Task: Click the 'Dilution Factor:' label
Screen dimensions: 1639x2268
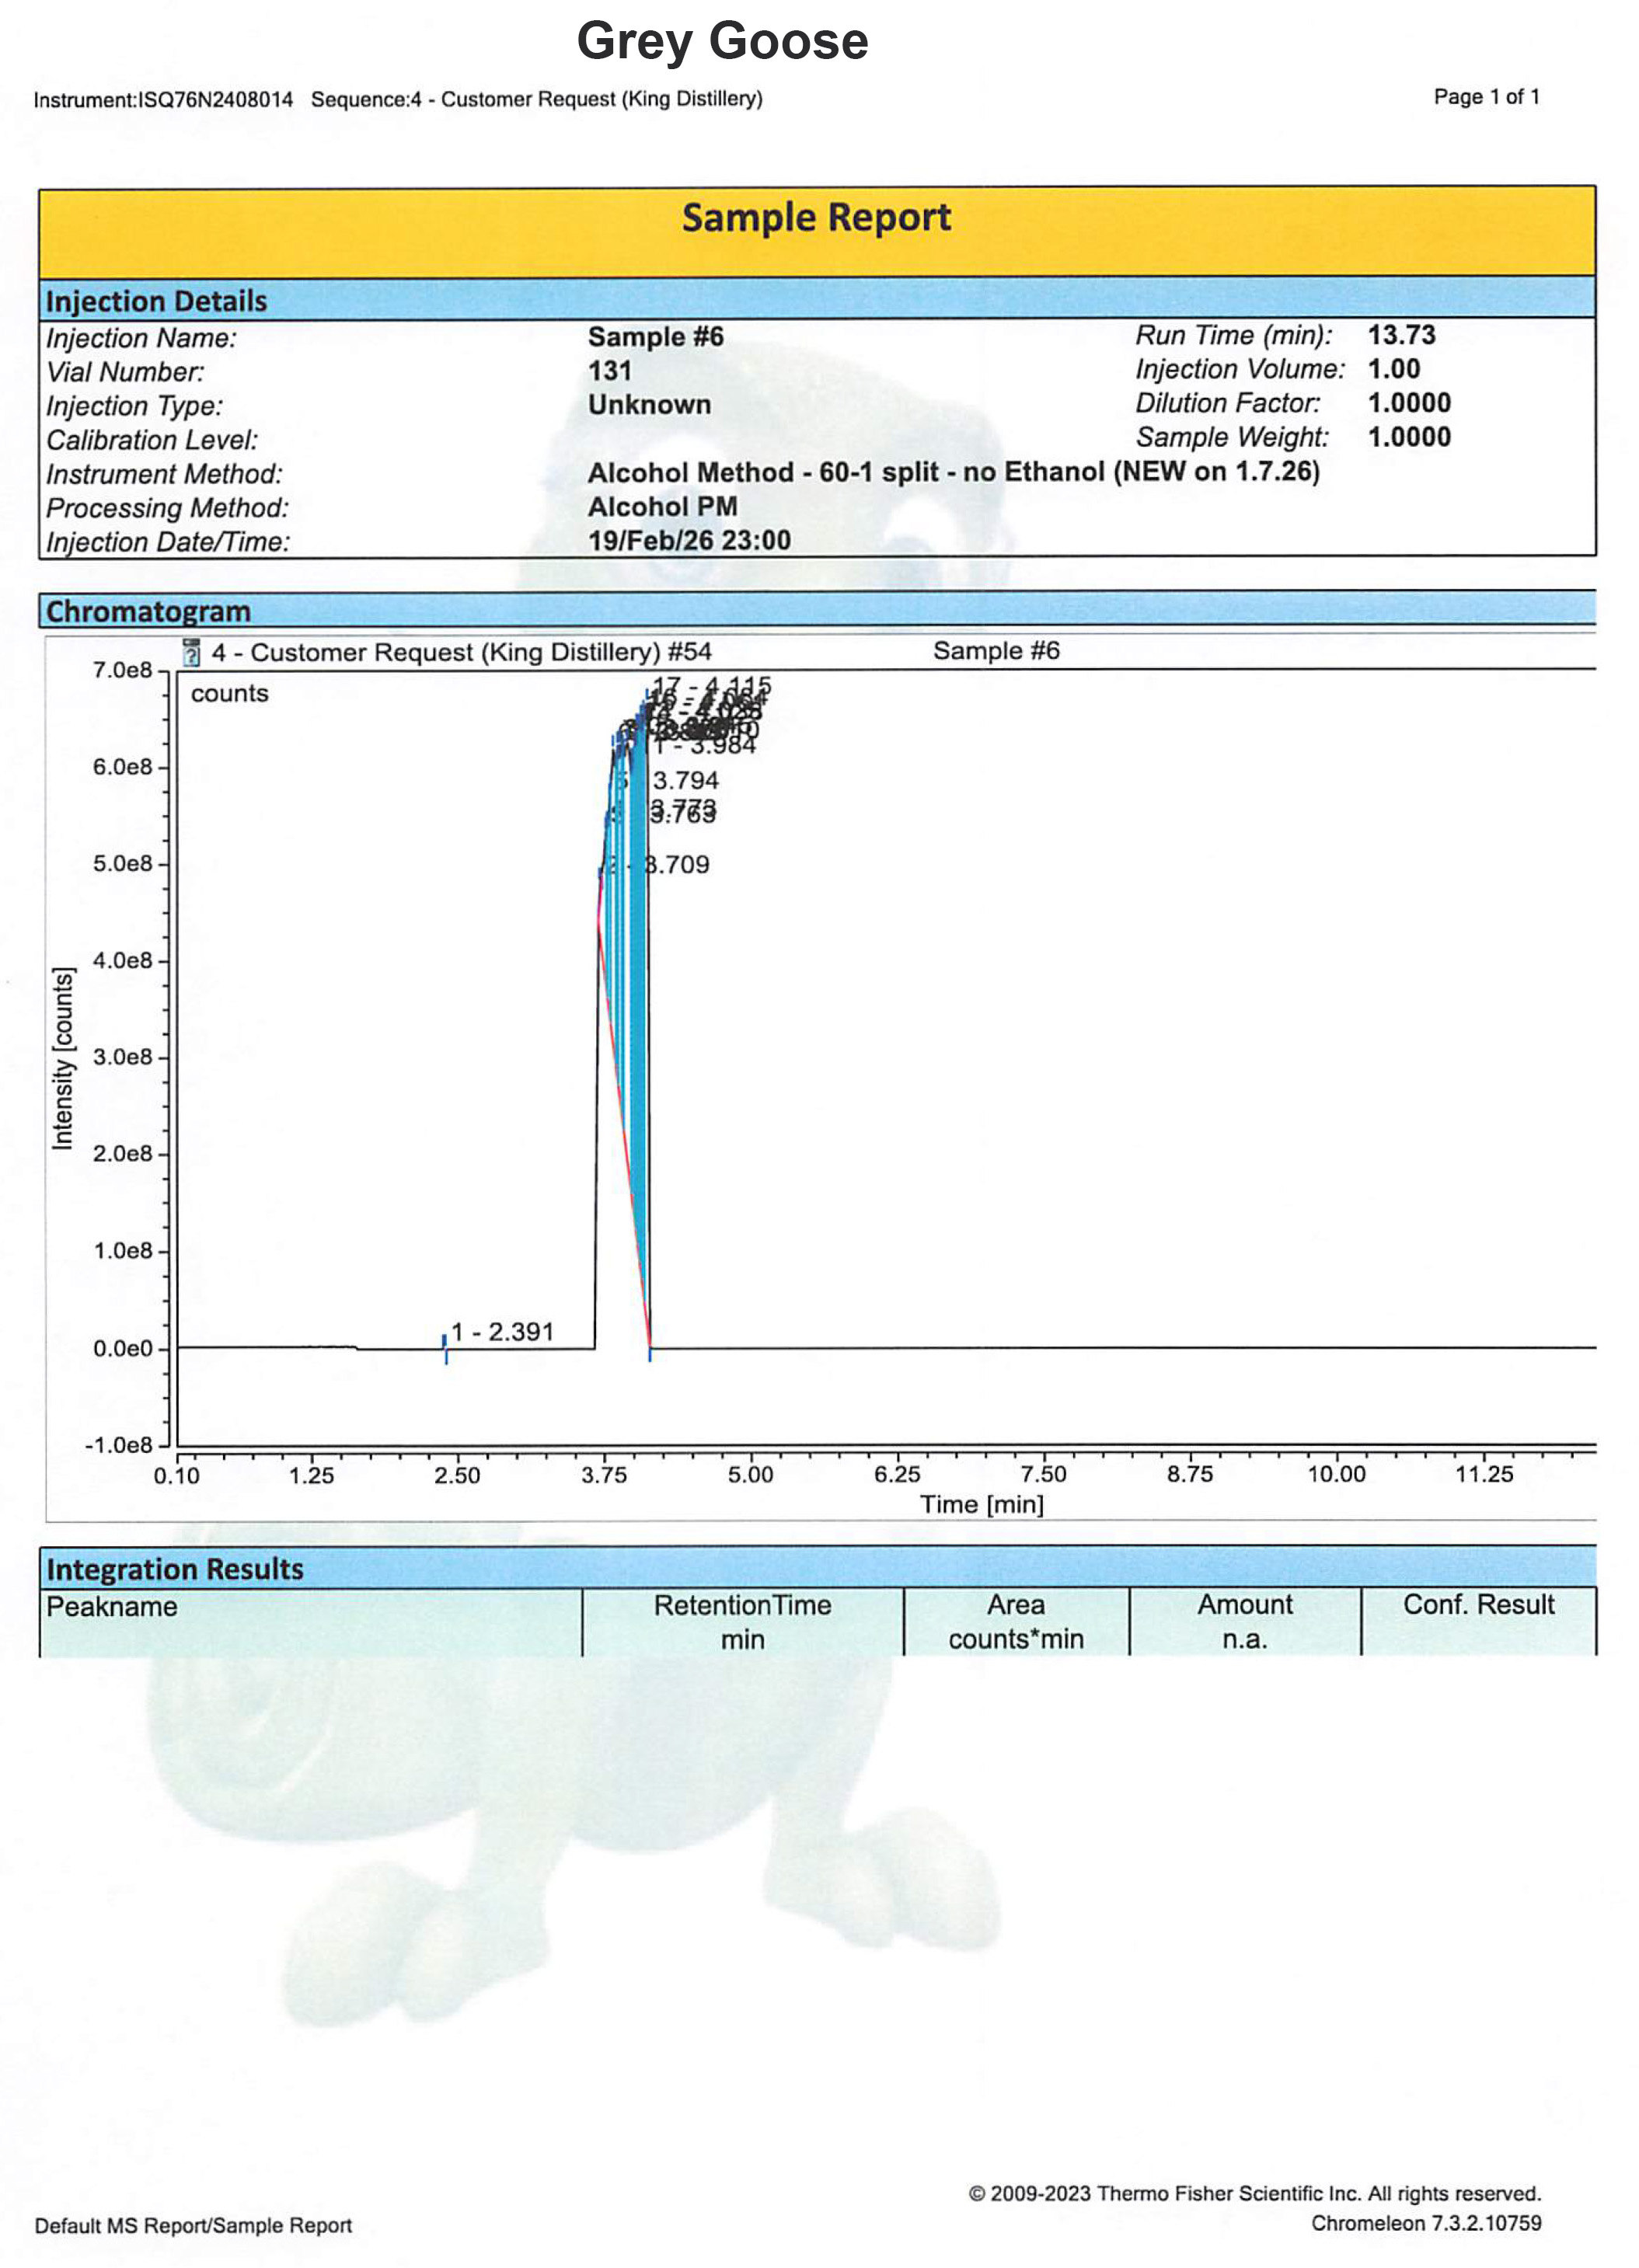Action: point(1227,403)
